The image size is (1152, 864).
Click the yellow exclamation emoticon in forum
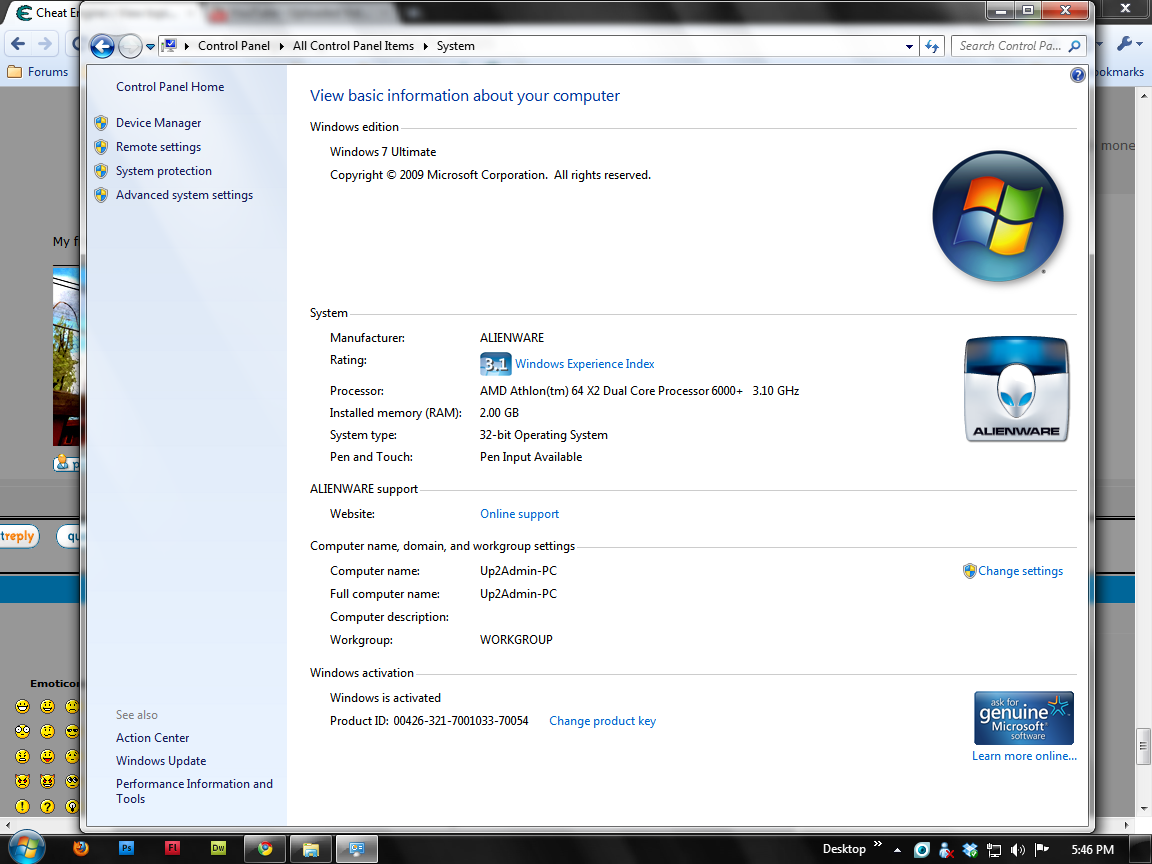(23, 806)
